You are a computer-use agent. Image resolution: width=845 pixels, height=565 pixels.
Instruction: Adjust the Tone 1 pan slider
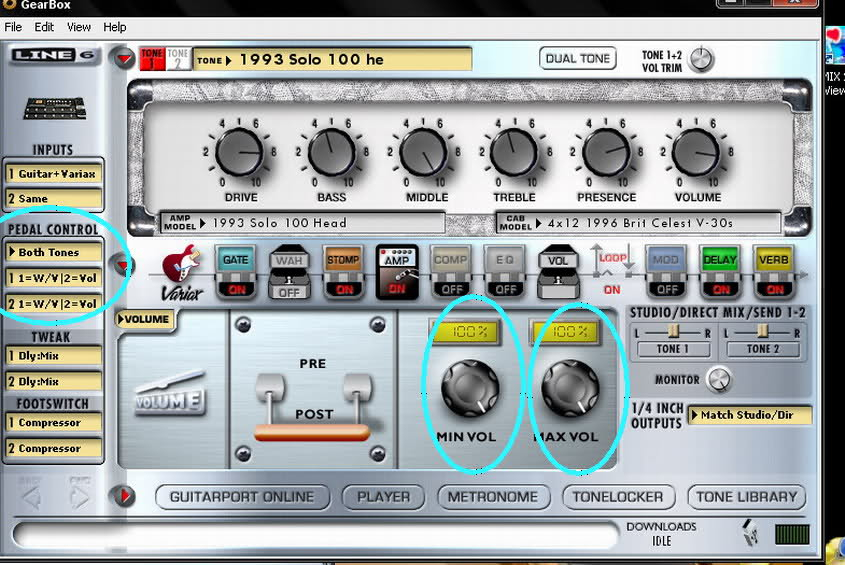pos(673,330)
